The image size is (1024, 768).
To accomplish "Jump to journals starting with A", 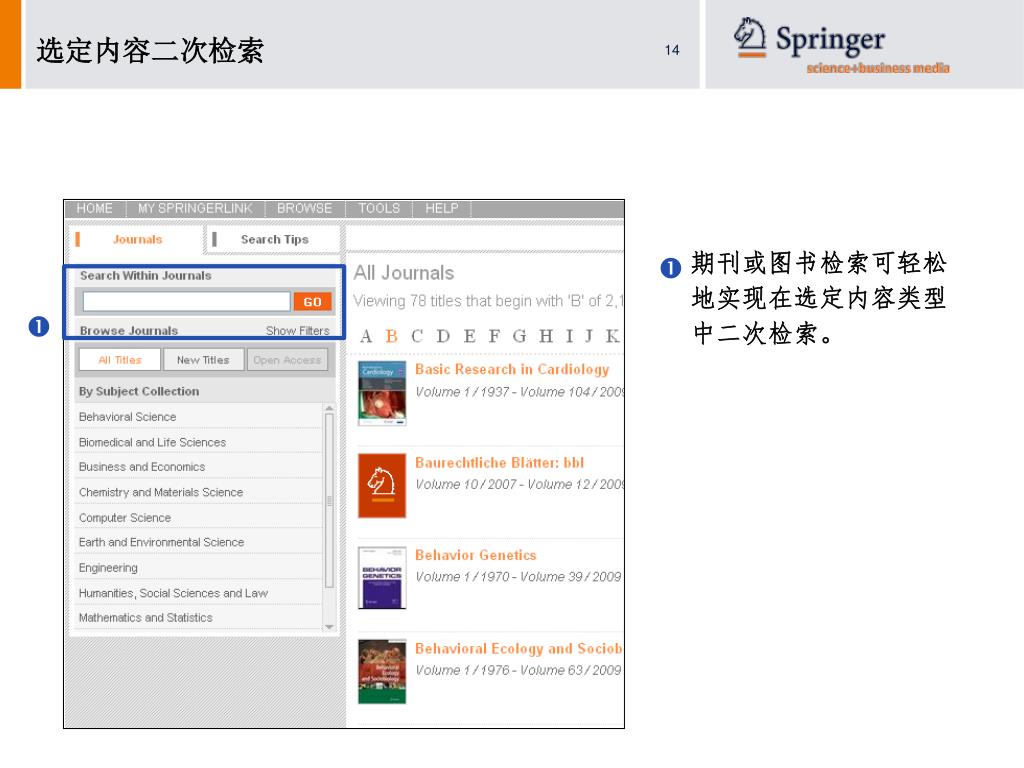I will coord(366,336).
